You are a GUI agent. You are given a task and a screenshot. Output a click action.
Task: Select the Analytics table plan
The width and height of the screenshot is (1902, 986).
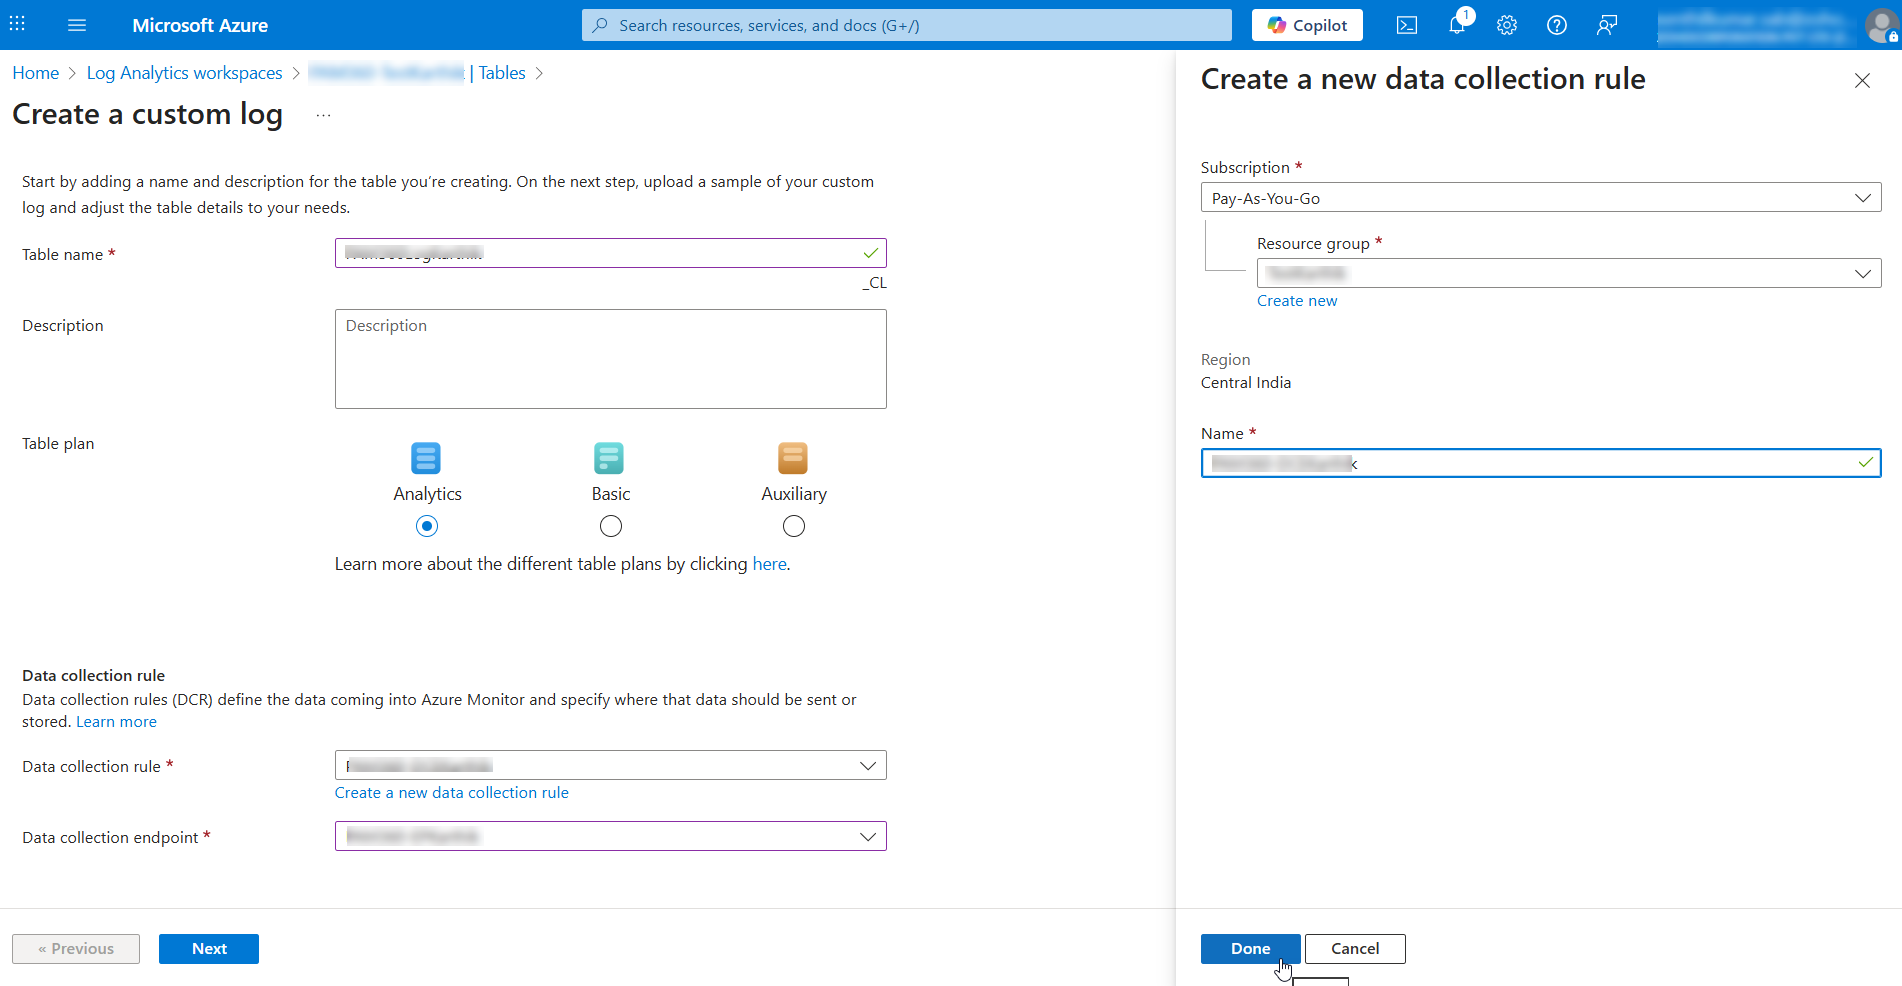(x=427, y=526)
